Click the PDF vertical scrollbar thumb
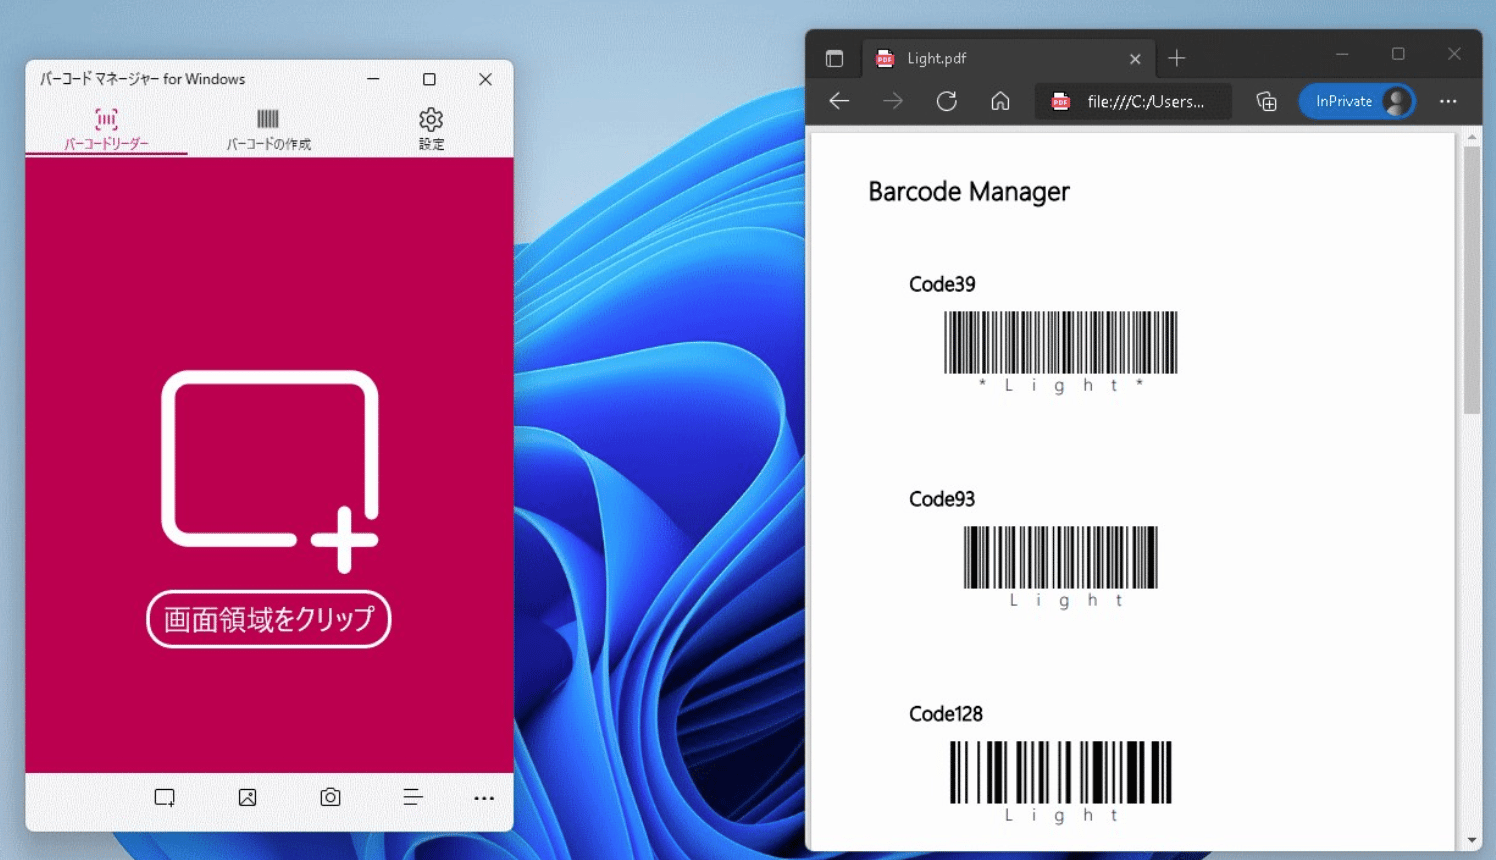 pyautogui.click(x=1471, y=280)
